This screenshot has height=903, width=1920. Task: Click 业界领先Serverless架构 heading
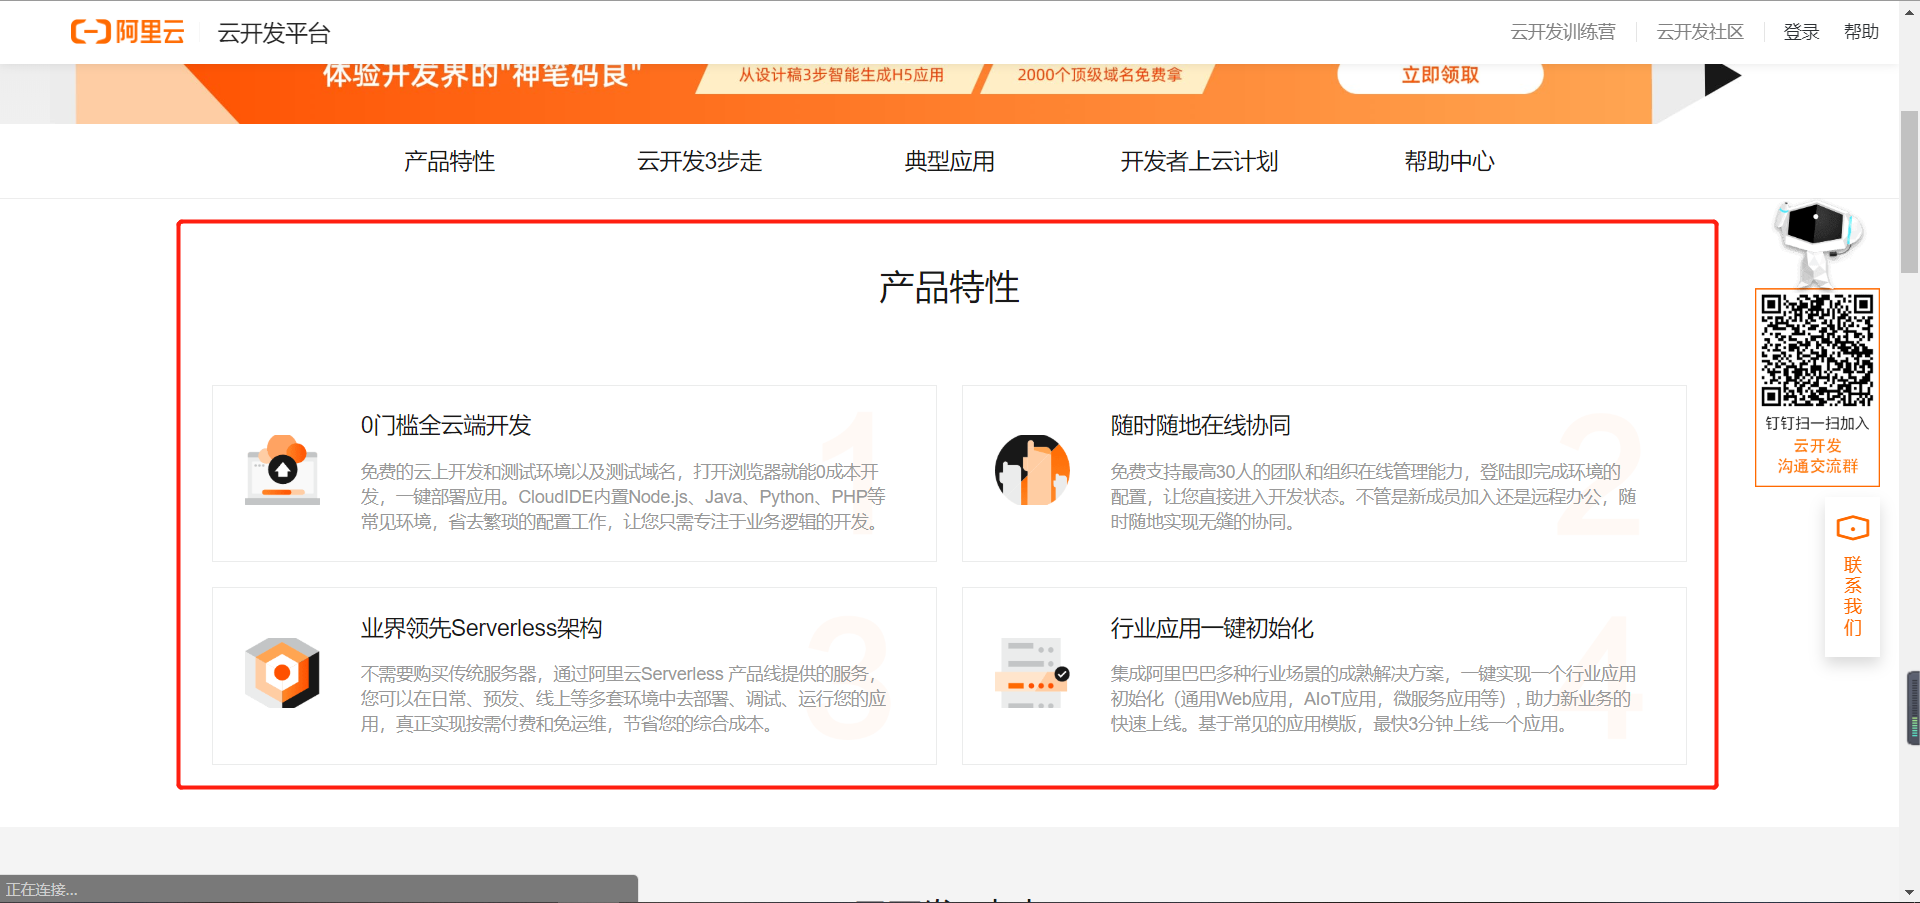[482, 628]
